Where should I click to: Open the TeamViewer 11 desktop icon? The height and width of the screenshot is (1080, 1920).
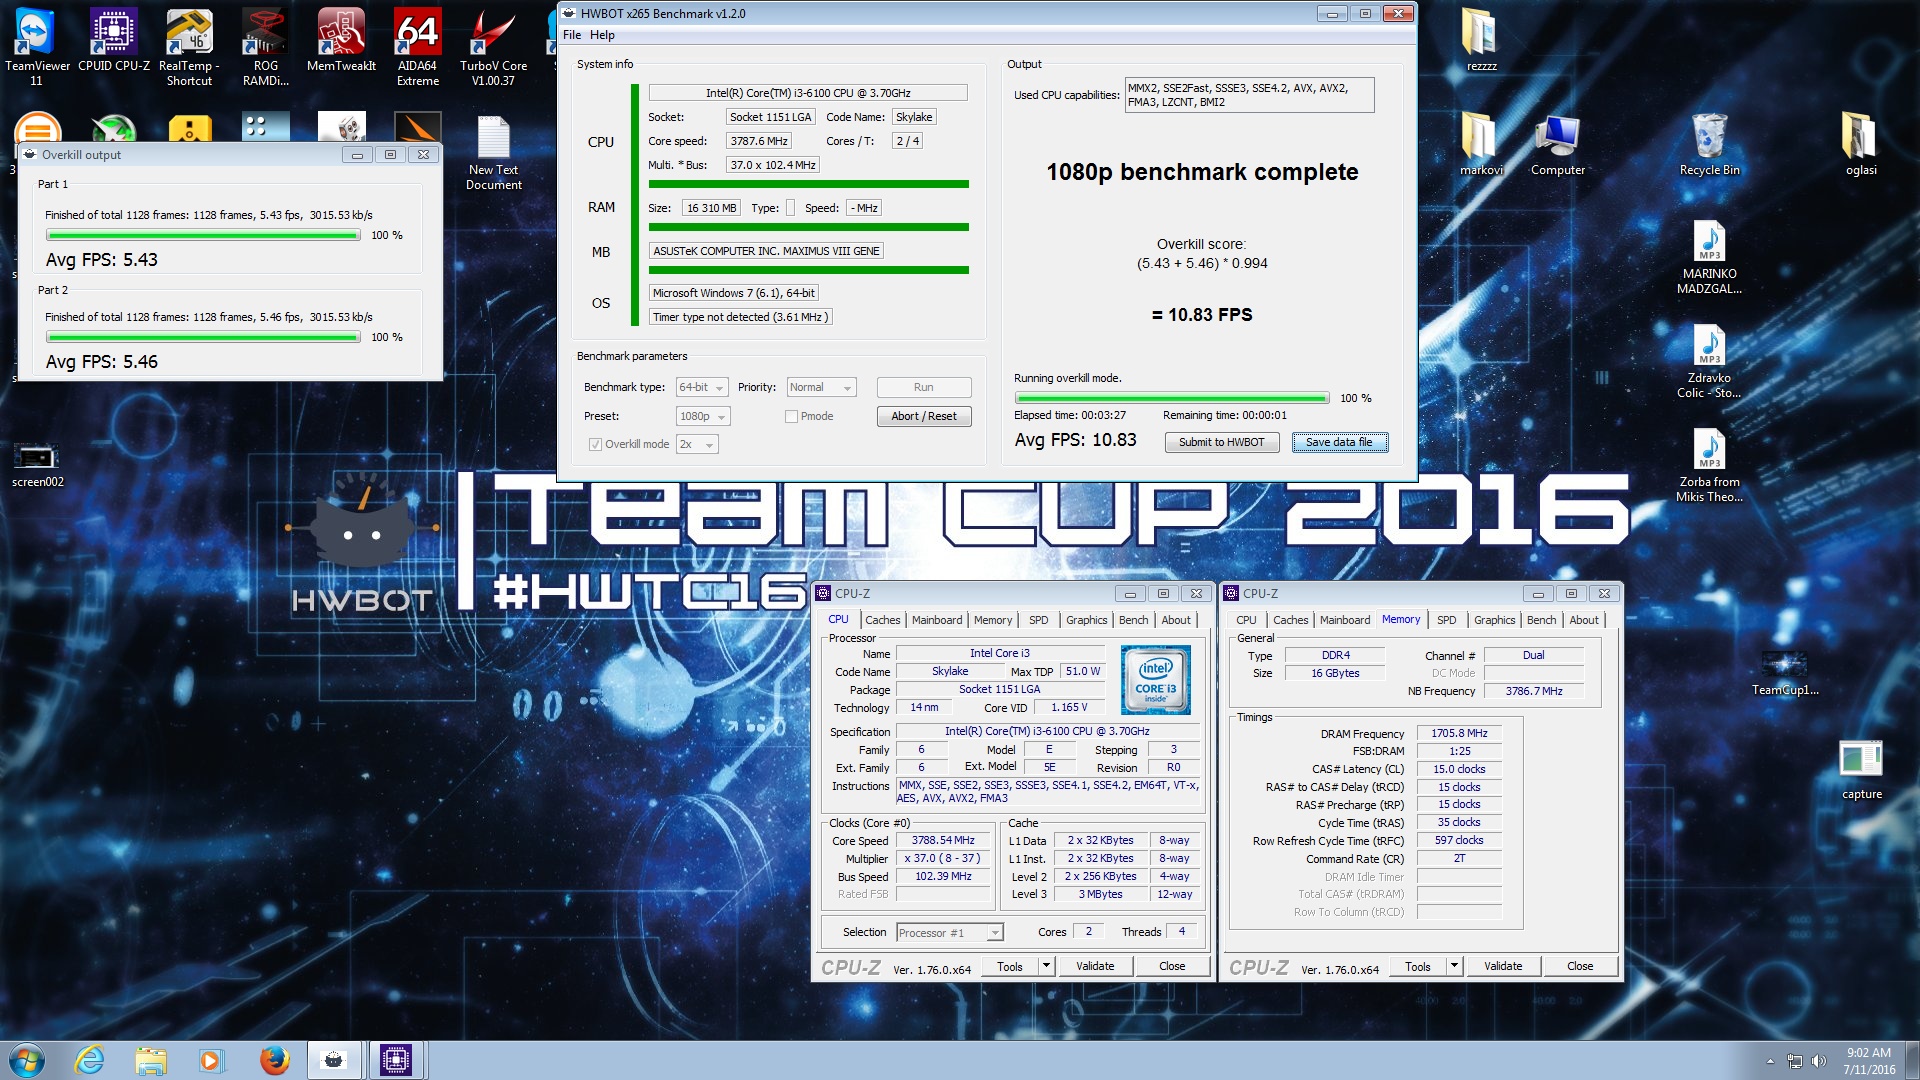click(37, 47)
